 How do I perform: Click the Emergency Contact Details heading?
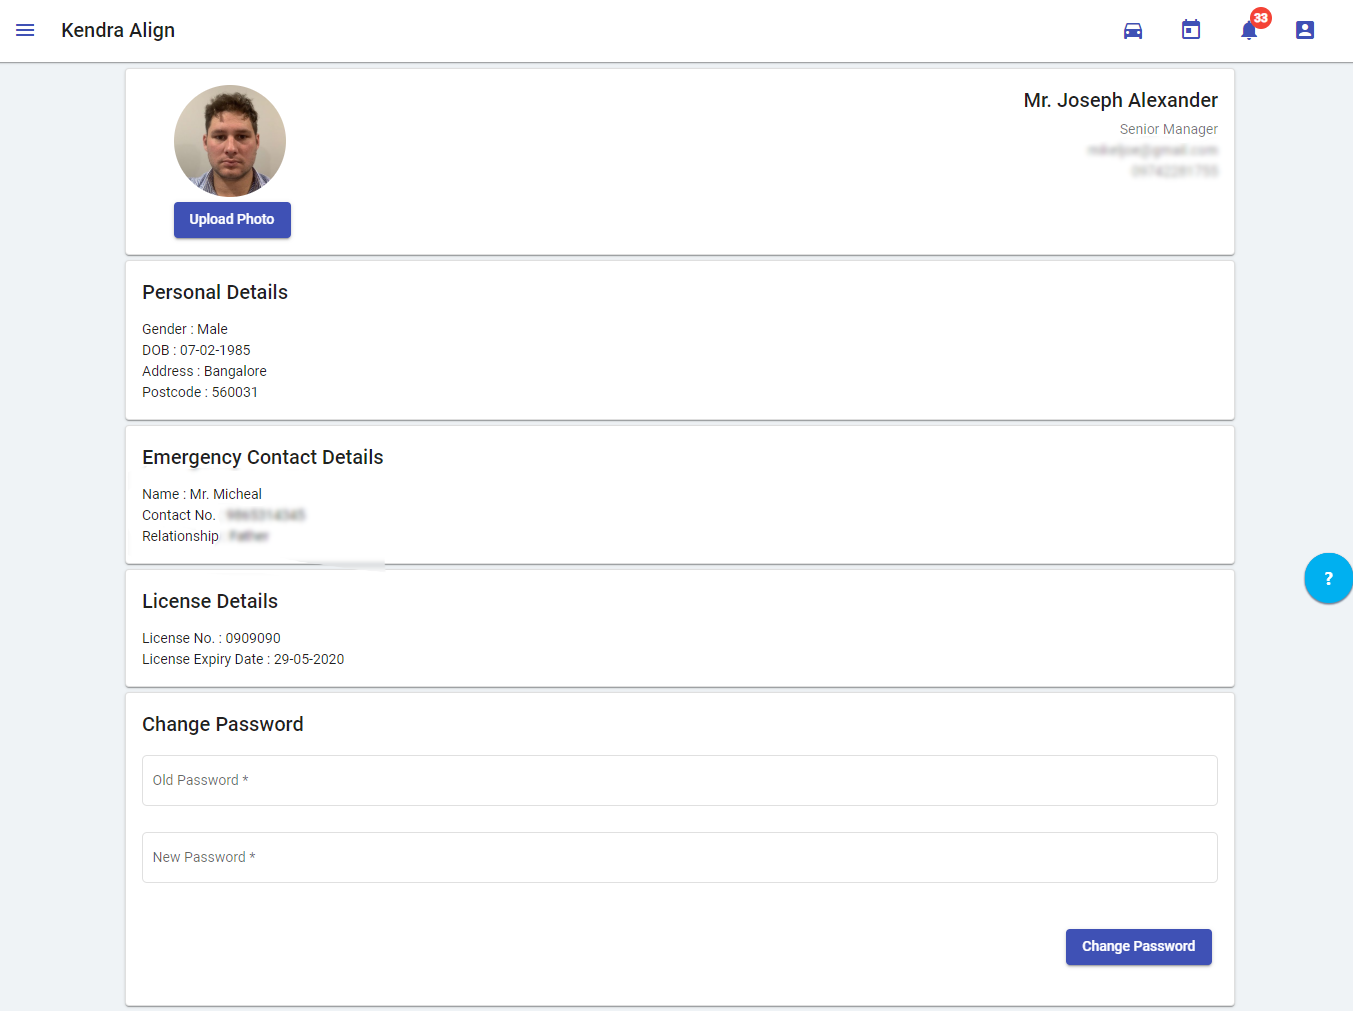(x=263, y=457)
